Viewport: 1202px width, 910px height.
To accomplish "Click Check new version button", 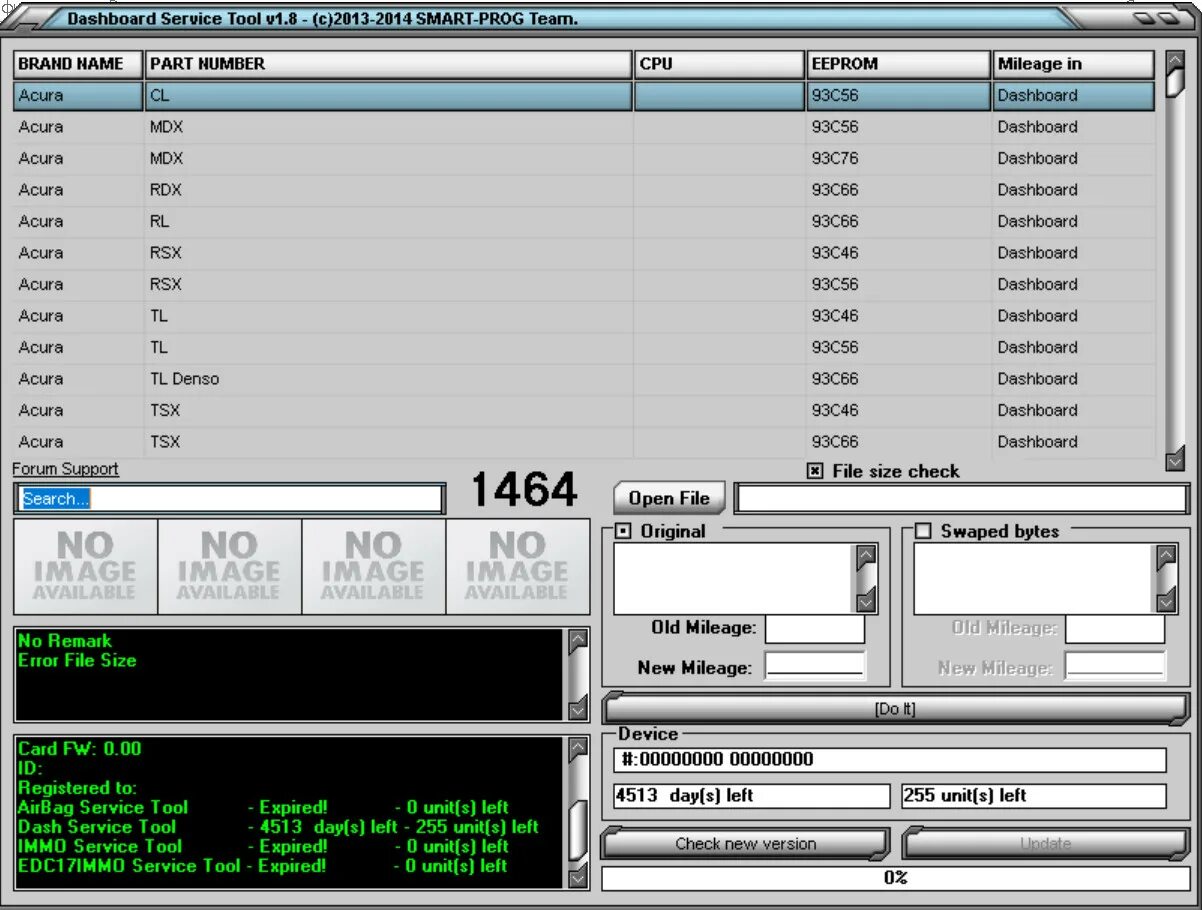I will coord(745,844).
